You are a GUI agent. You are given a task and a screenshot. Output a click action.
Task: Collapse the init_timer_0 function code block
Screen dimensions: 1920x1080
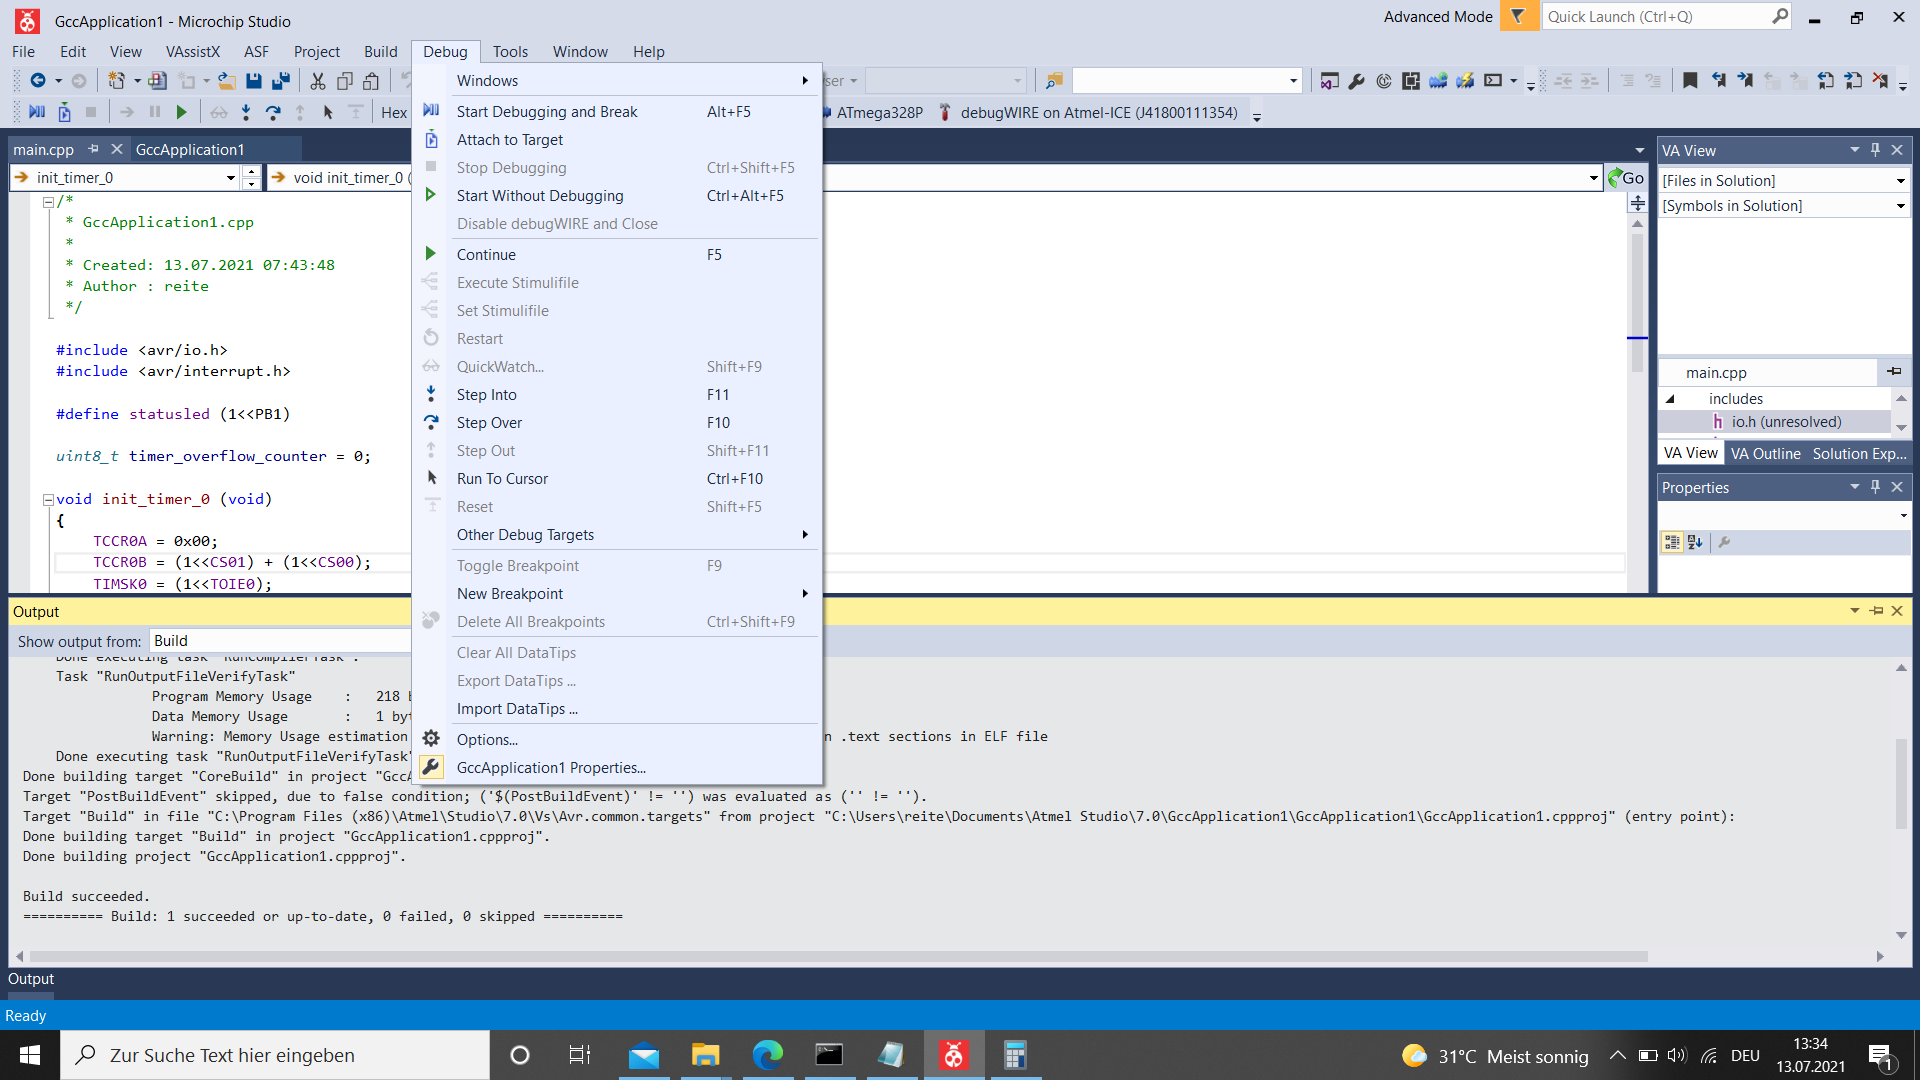click(x=48, y=499)
